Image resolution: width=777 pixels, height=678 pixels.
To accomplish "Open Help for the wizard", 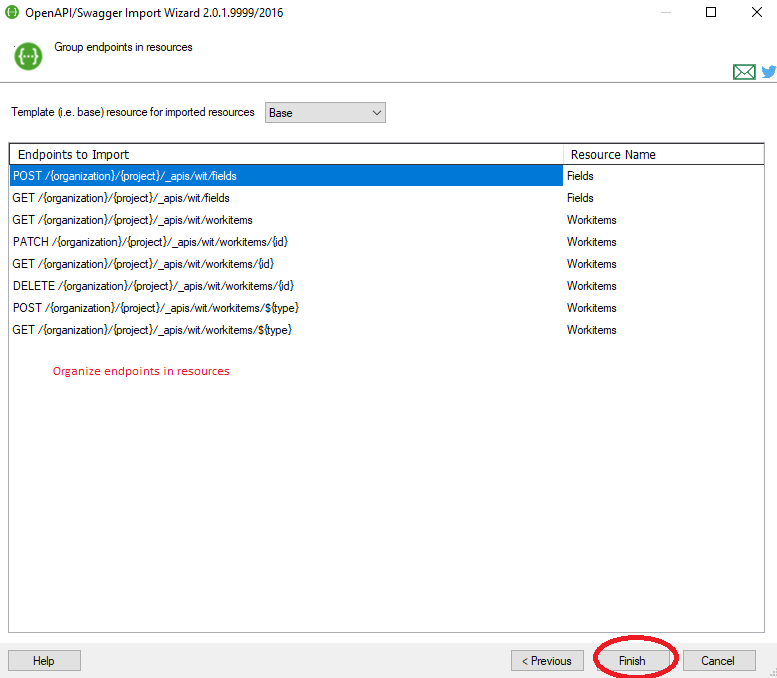I will pyautogui.click(x=44, y=661).
